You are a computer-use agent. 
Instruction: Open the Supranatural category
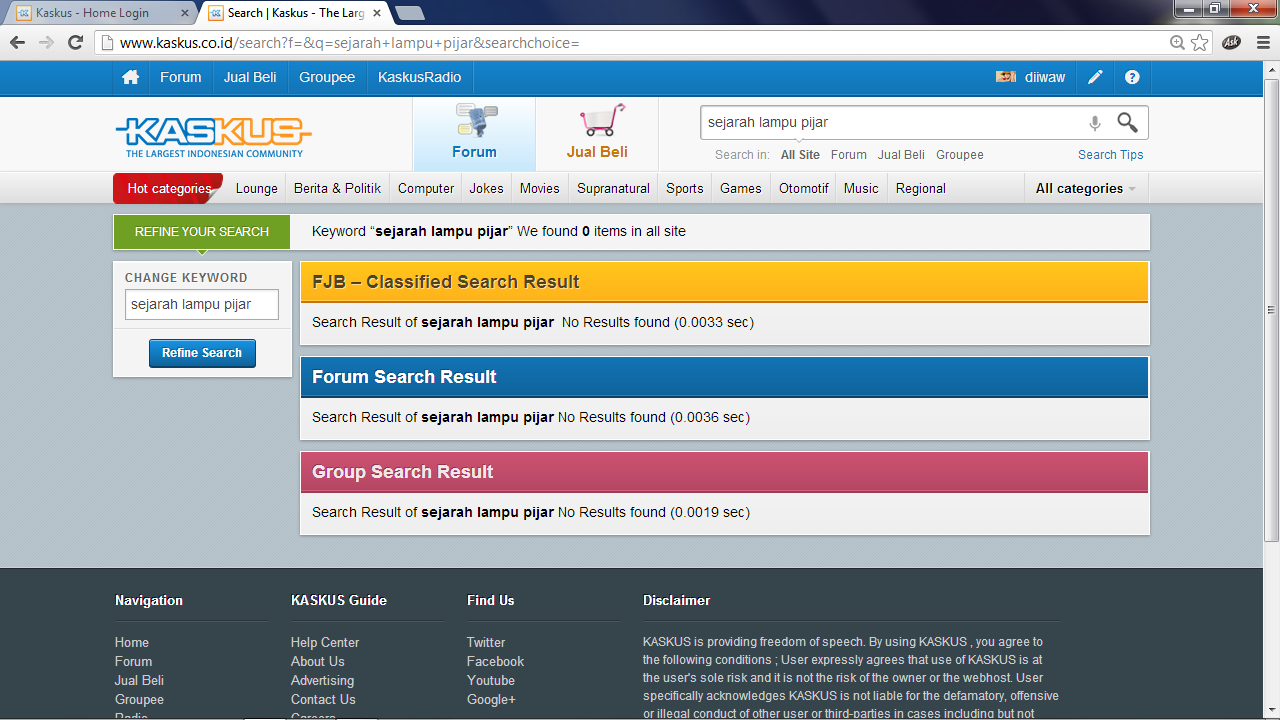614,188
